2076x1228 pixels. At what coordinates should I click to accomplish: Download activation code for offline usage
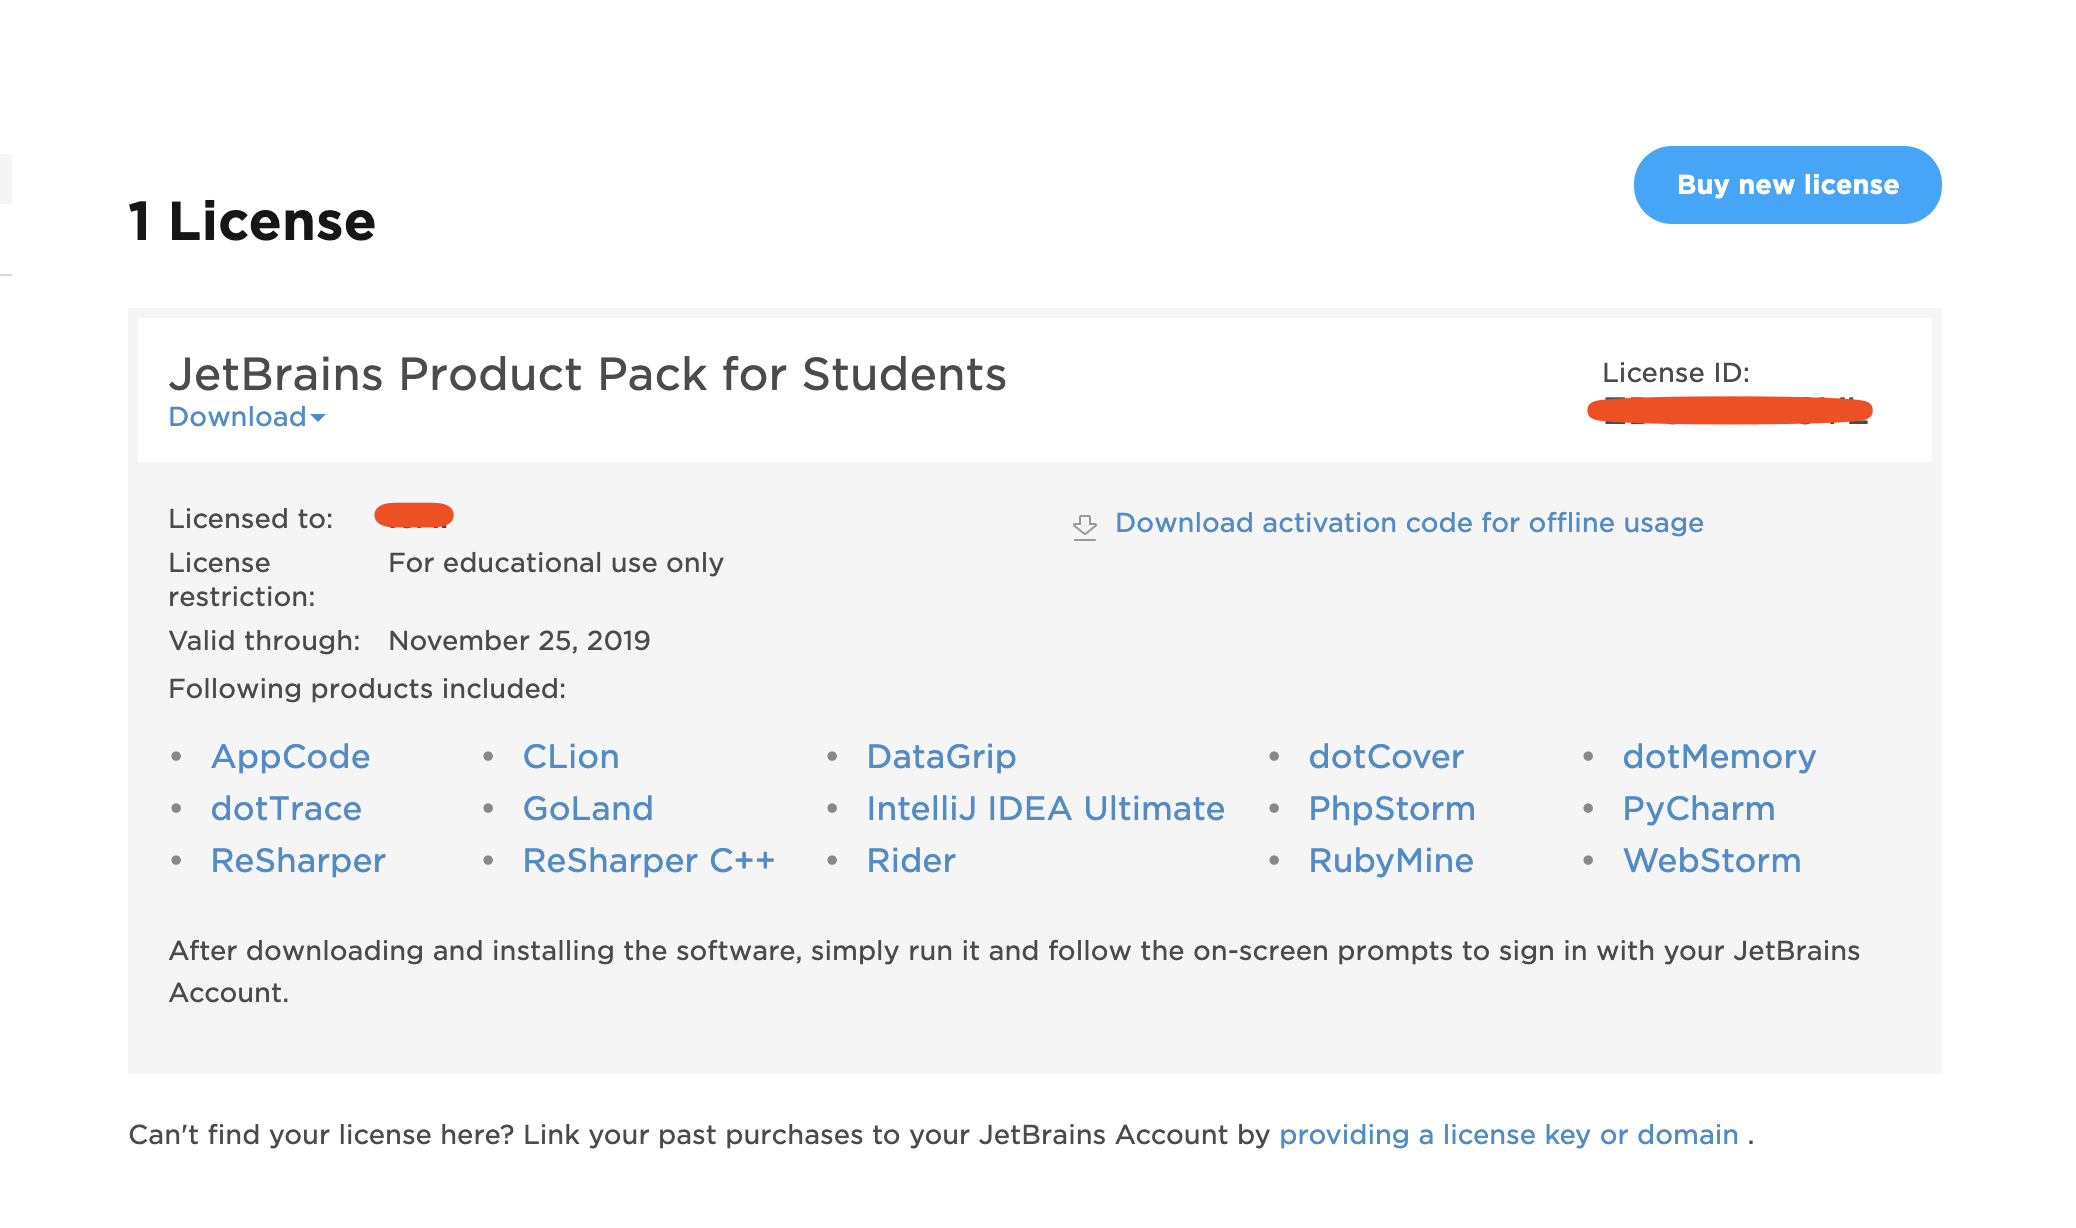1409,522
